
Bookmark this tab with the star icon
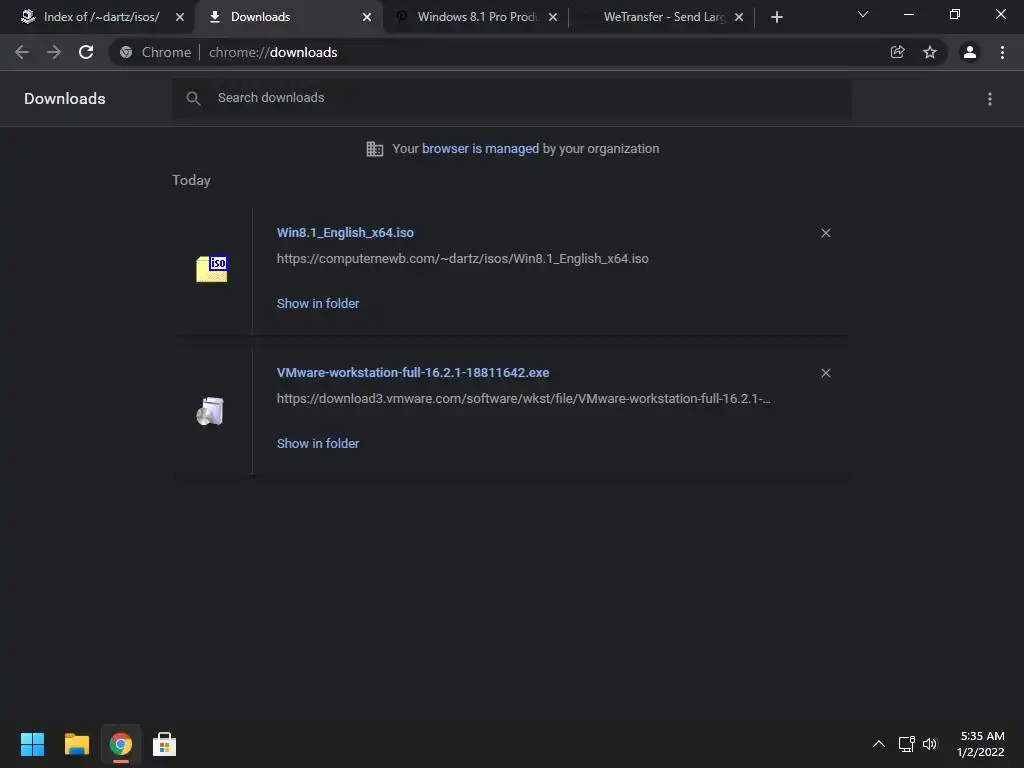click(x=930, y=52)
